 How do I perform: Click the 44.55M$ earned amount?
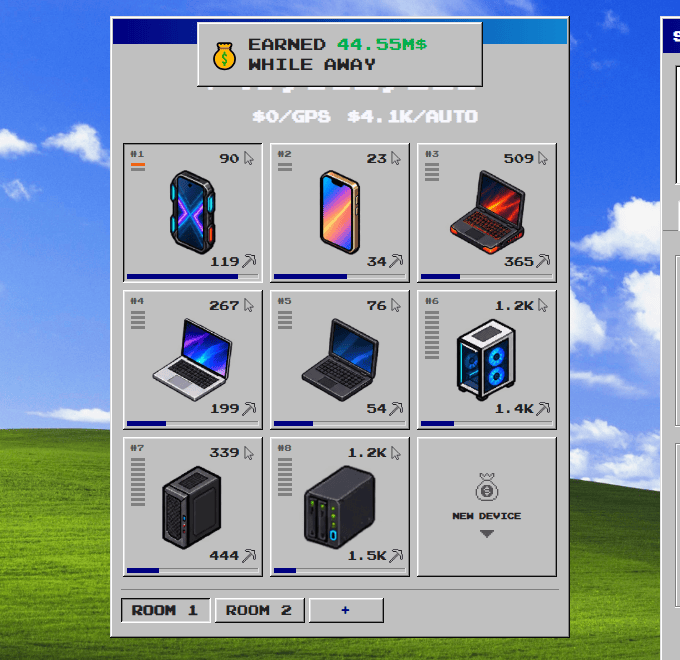coord(382,45)
